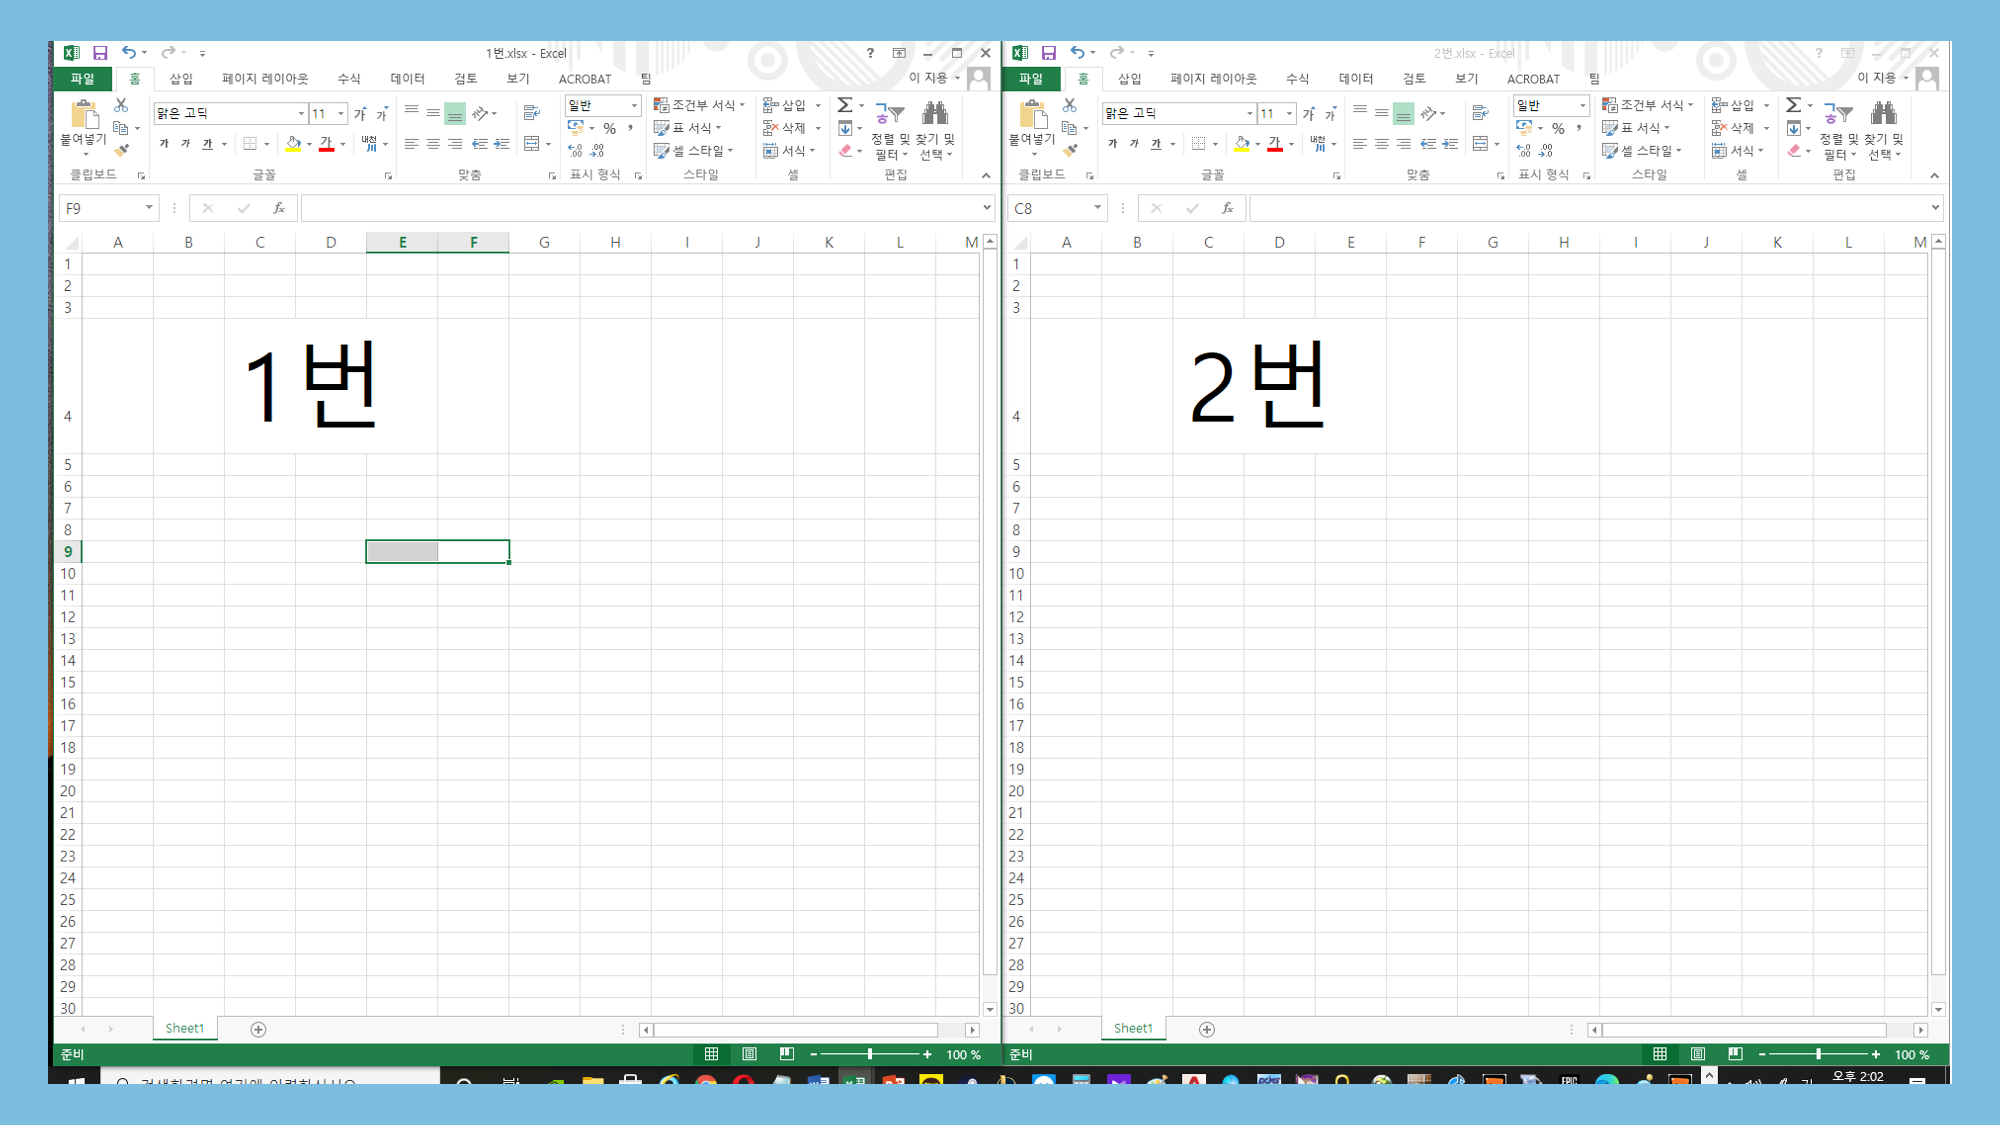Screen dimensions: 2000x1125
Task: Click the new sheet plus button in 2번.xlsx window
Action: click(x=1207, y=1029)
